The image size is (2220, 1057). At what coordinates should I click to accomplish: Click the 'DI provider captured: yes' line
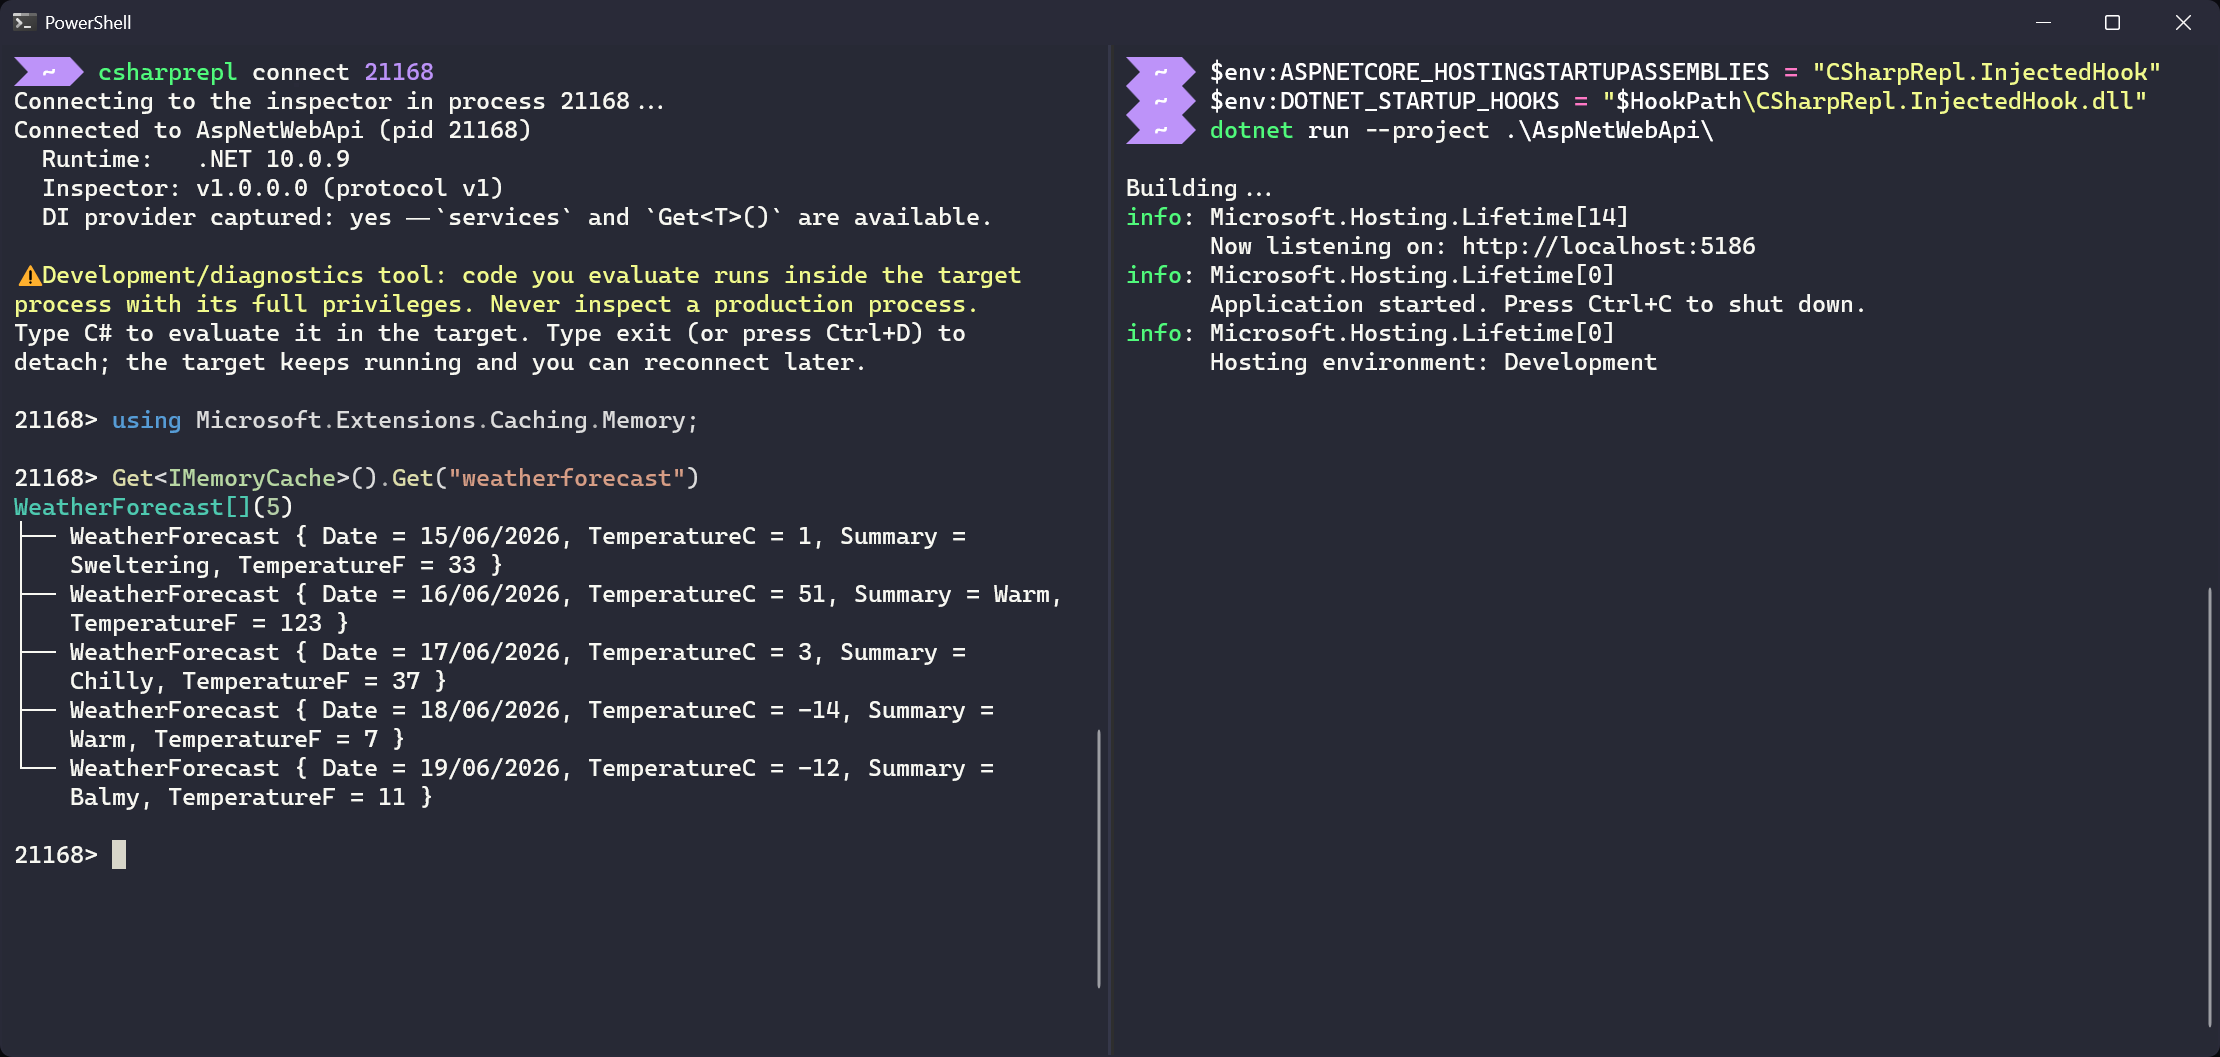(517, 217)
